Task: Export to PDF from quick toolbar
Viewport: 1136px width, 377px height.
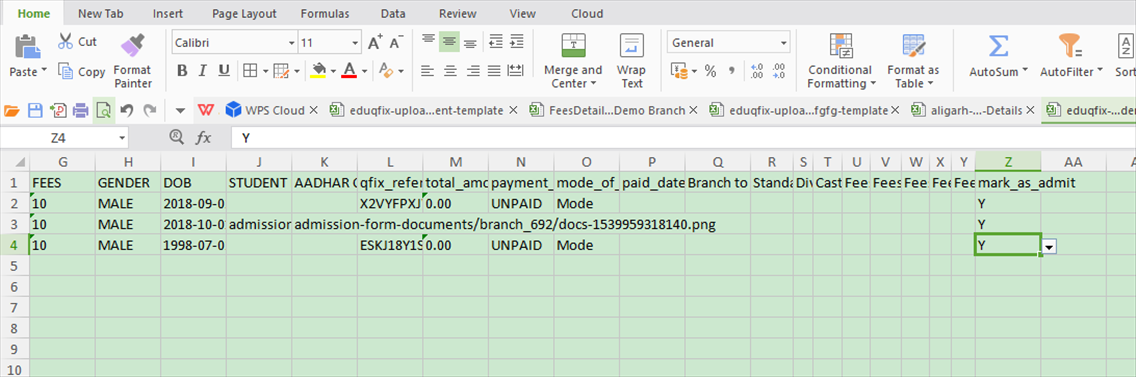Action: (x=59, y=110)
